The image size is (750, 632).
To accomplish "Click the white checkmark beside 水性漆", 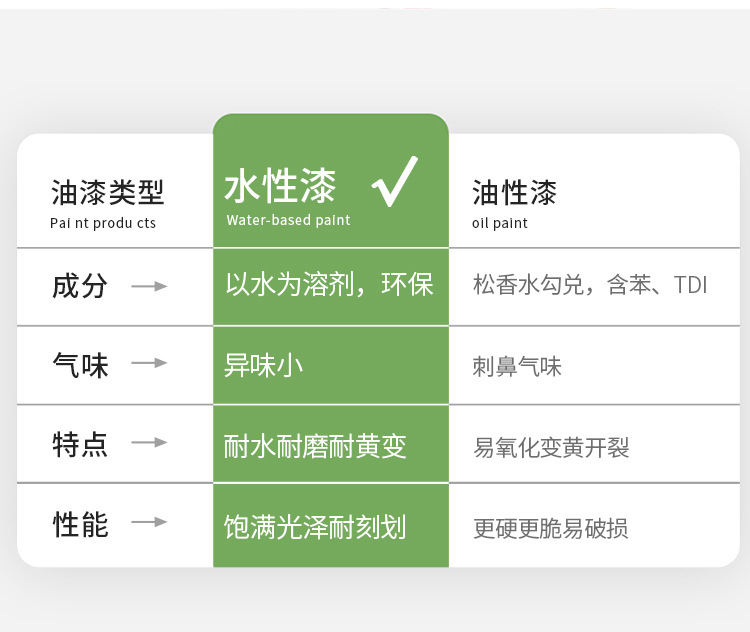I will [395, 182].
